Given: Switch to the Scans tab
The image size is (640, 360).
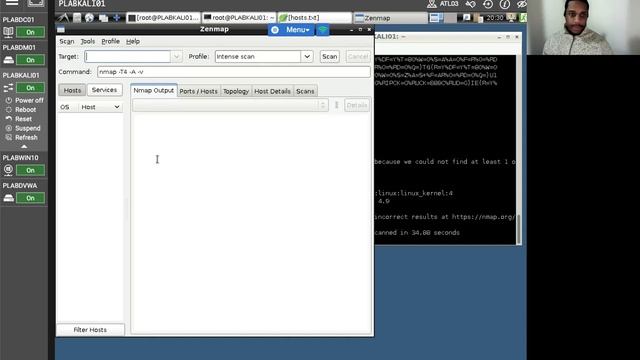Looking at the screenshot, I should pyautogui.click(x=305, y=91).
